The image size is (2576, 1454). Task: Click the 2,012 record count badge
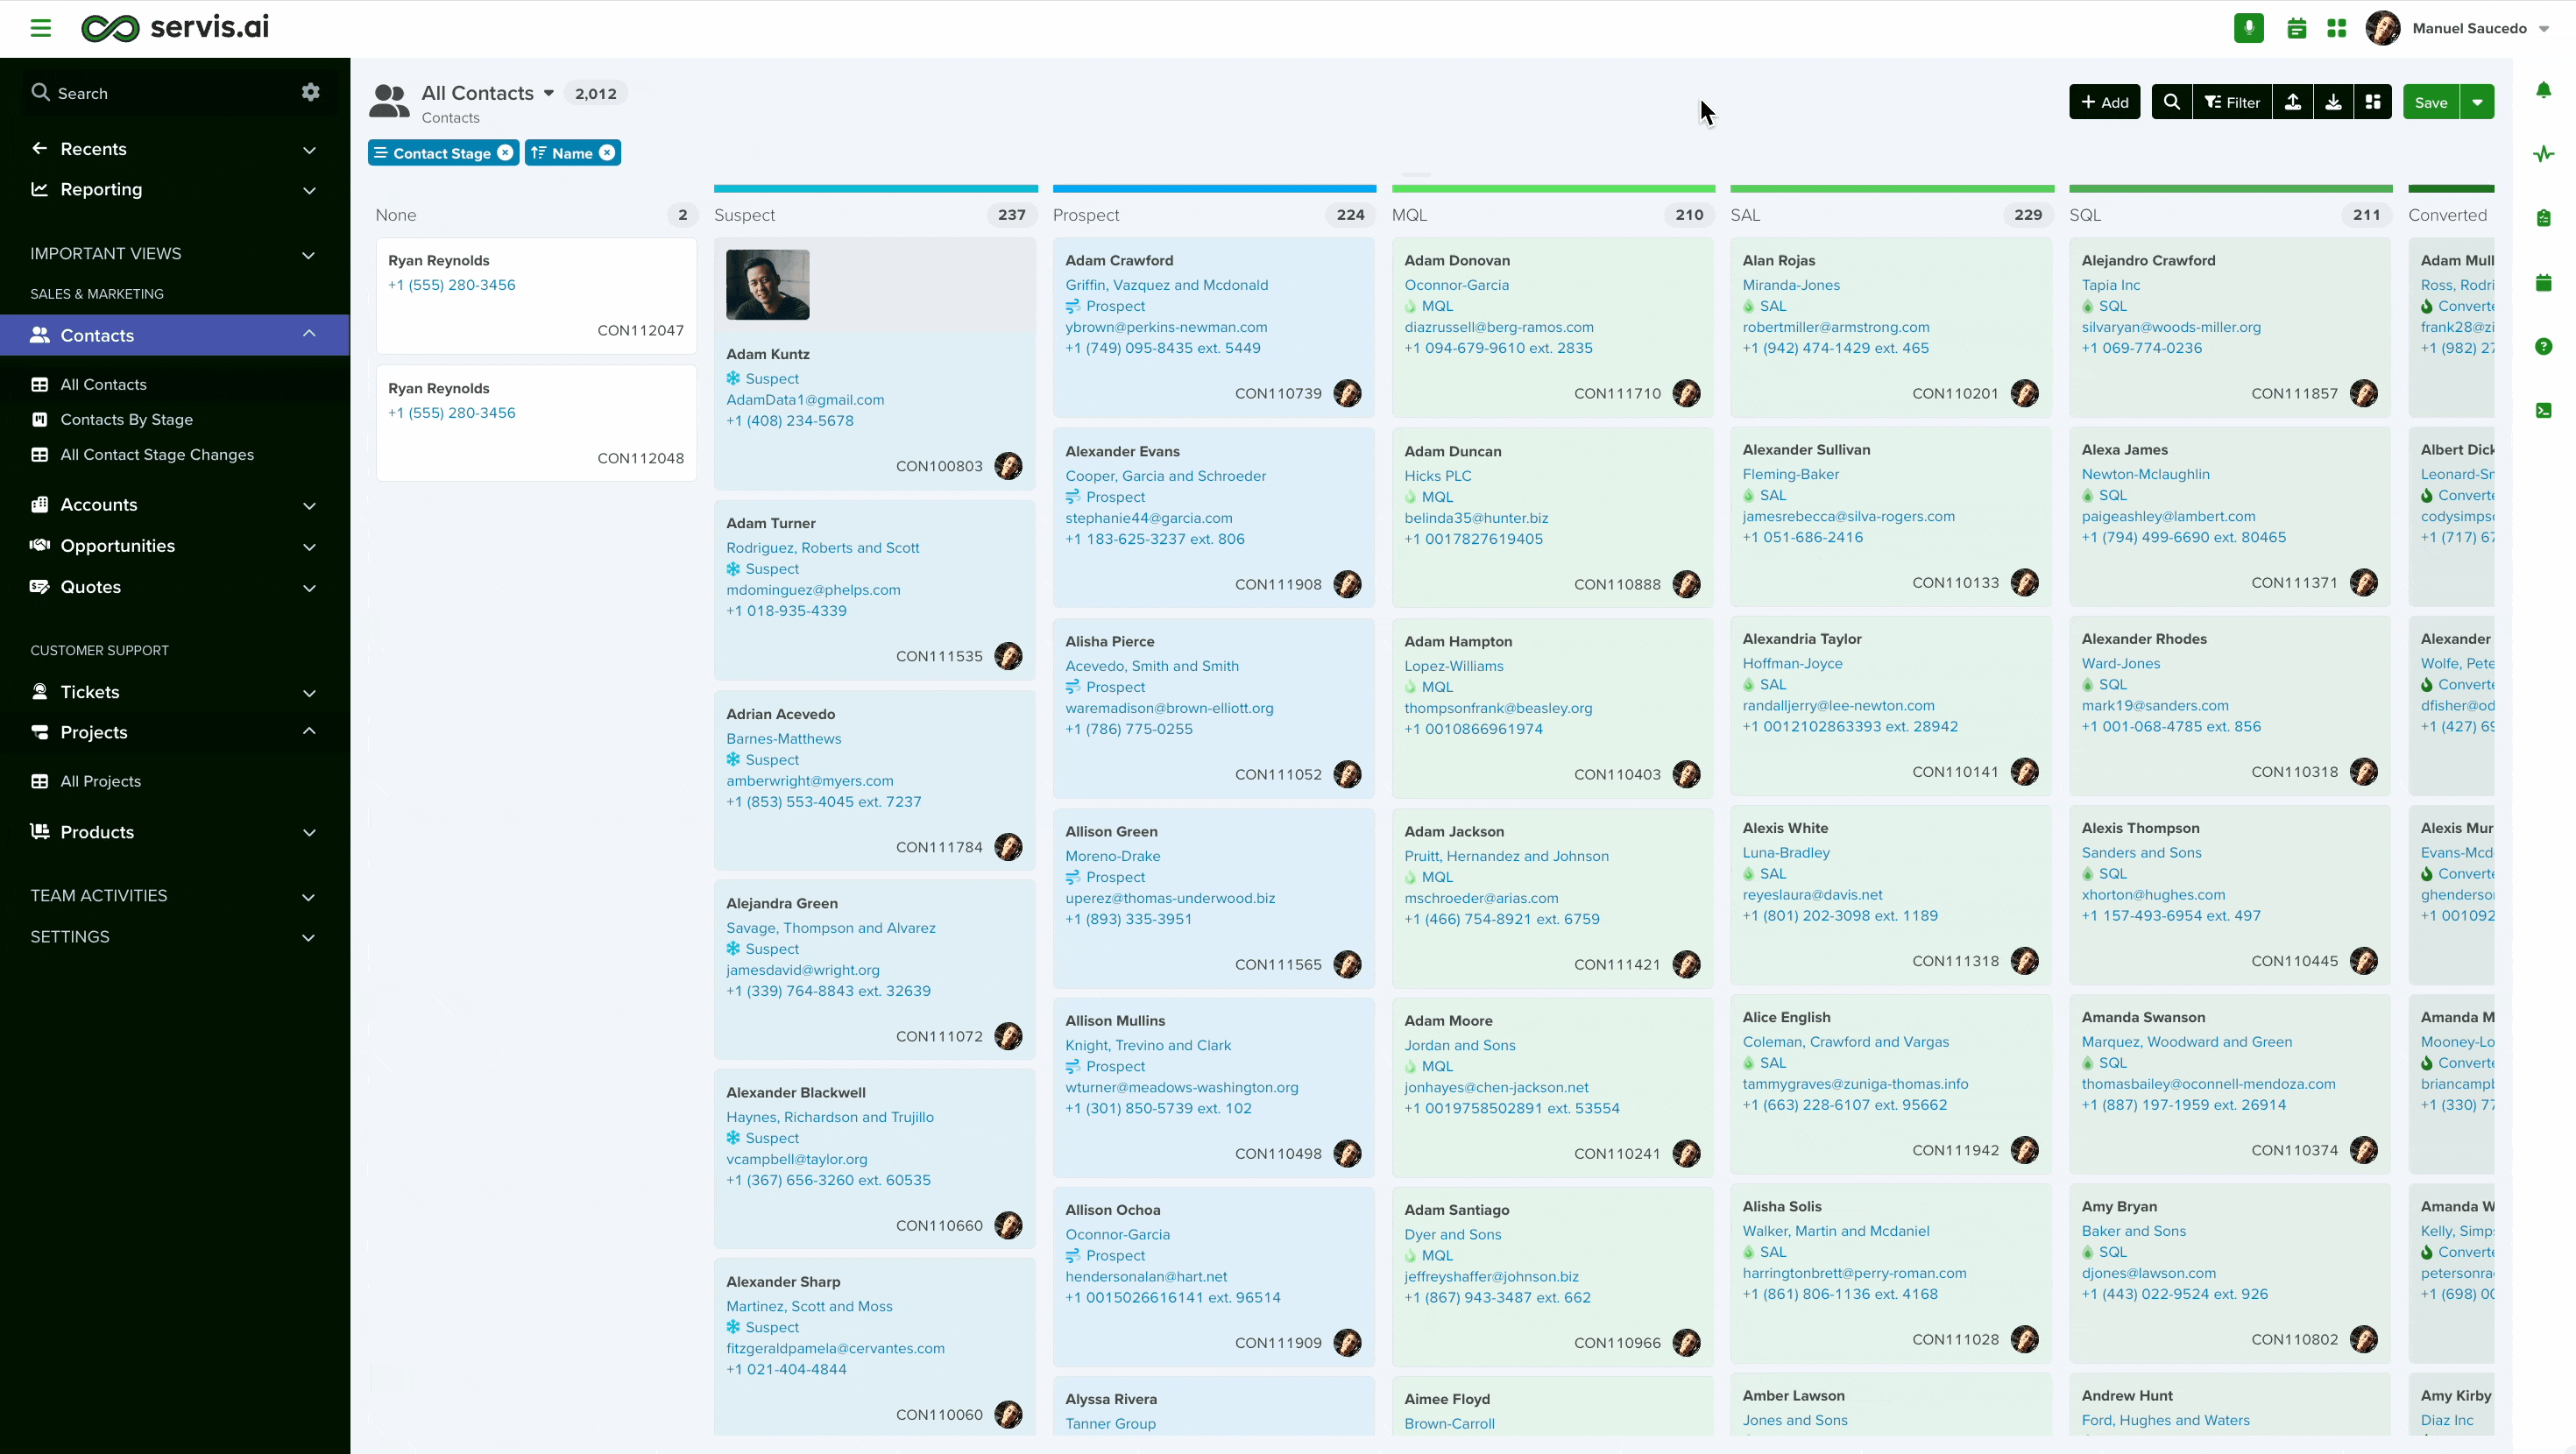pyautogui.click(x=595, y=94)
